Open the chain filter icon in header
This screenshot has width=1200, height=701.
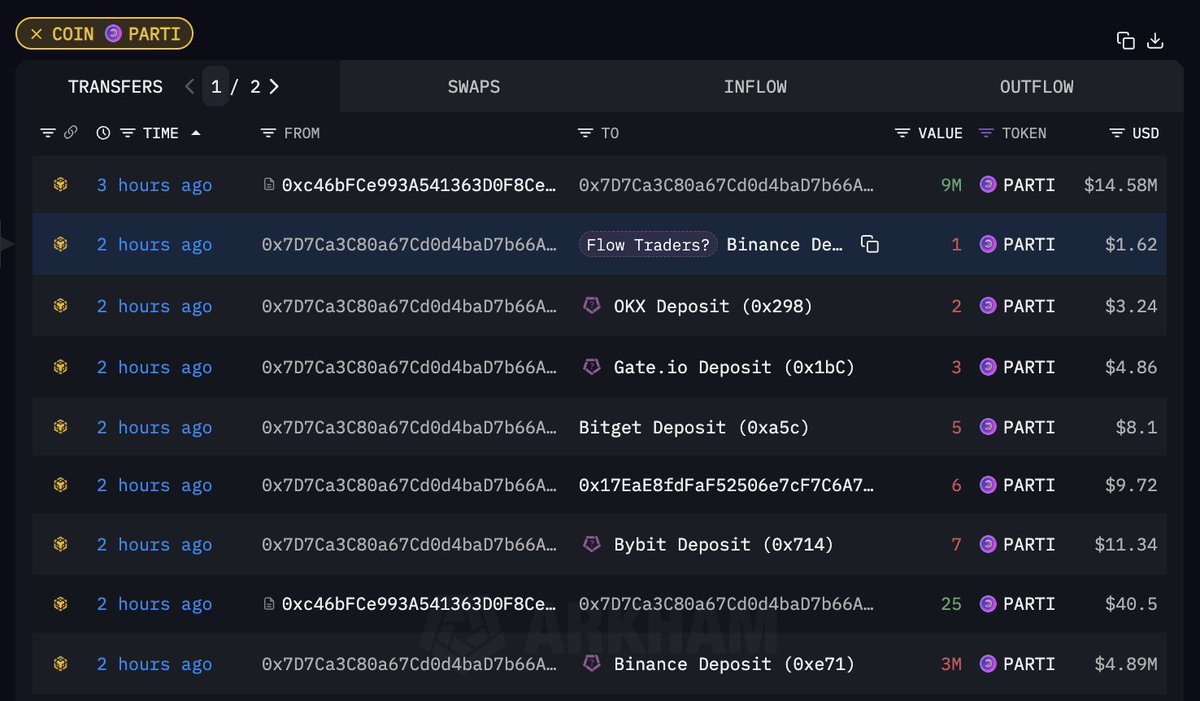pyautogui.click(x=48, y=133)
